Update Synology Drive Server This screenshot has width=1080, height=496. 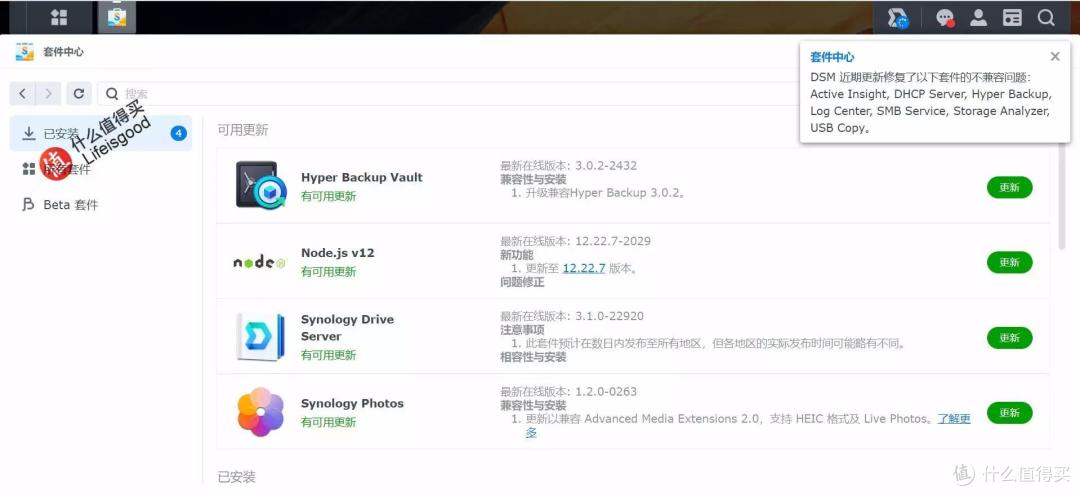1009,338
